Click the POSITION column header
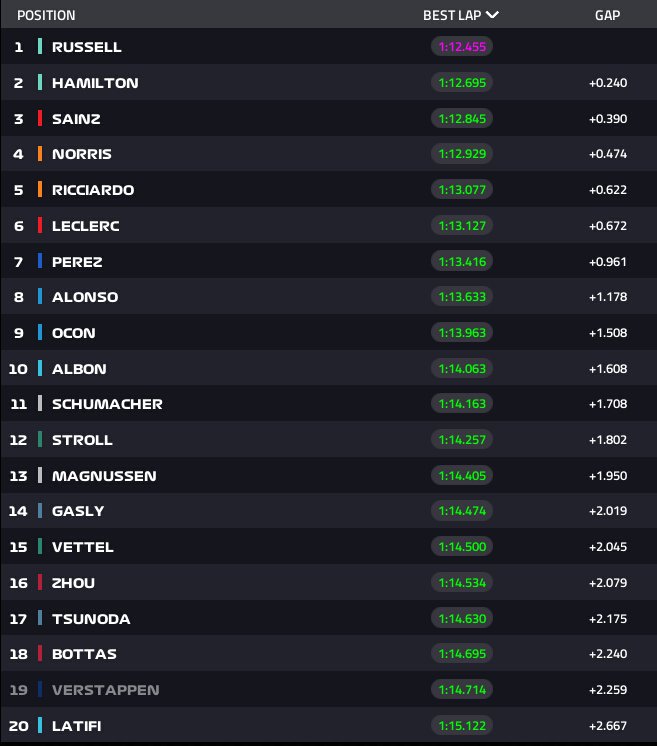This screenshot has height=746, width=657. [46, 16]
